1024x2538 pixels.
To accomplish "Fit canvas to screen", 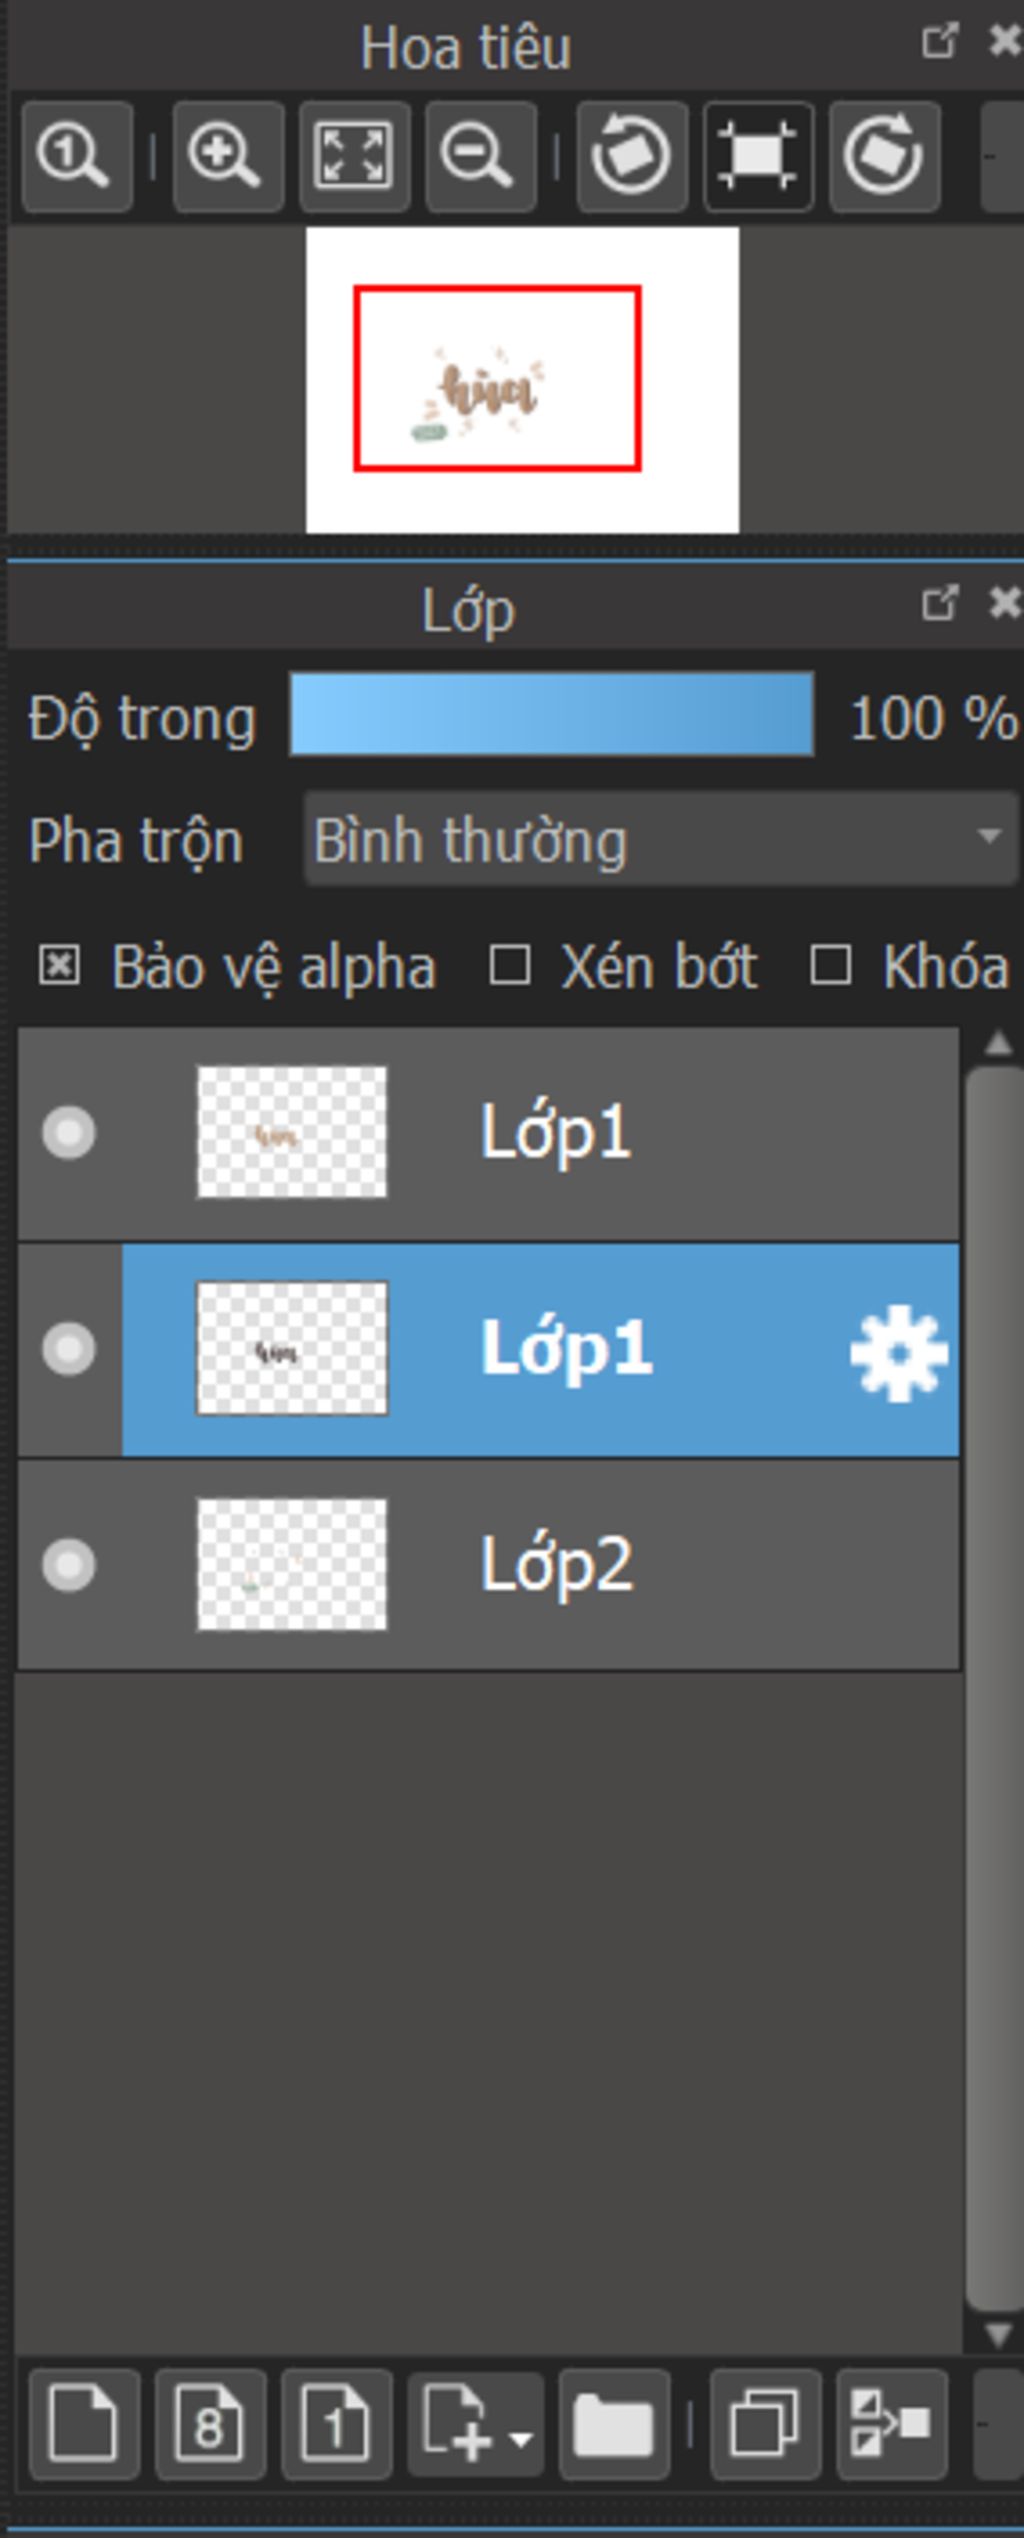I will pos(354,157).
